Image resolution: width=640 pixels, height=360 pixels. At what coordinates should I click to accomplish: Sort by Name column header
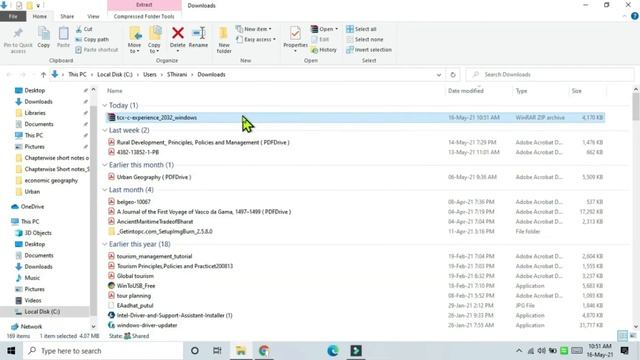click(115, 91)
